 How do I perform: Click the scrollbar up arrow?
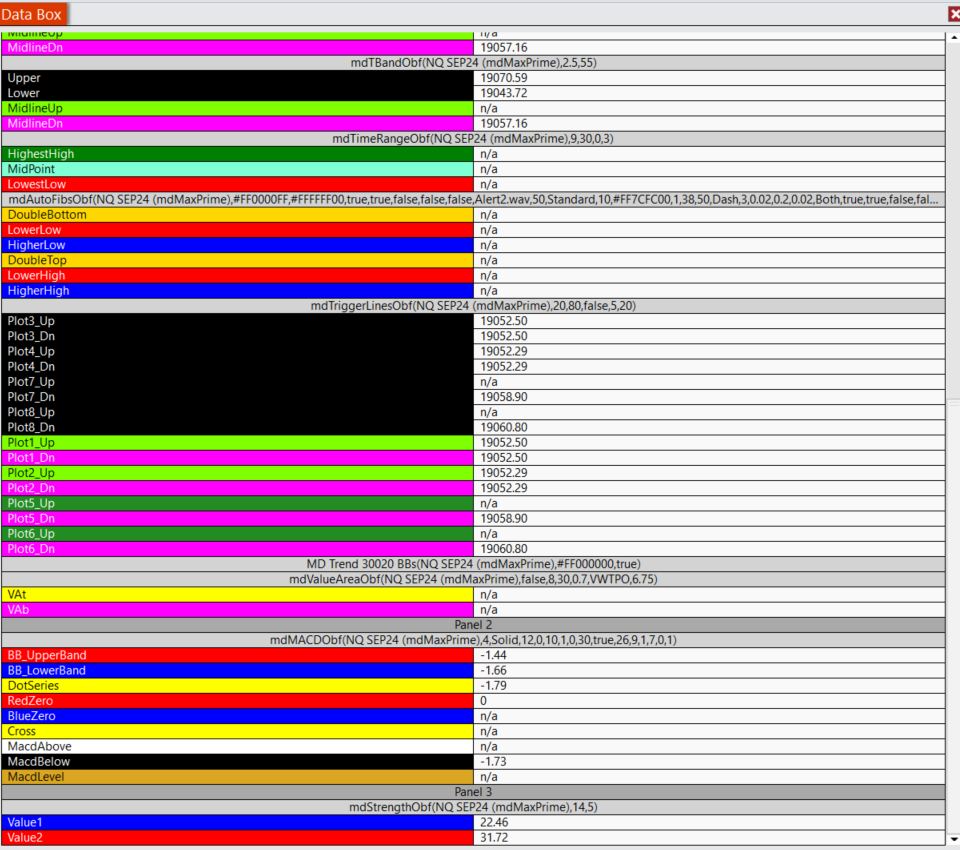[954, 37]
